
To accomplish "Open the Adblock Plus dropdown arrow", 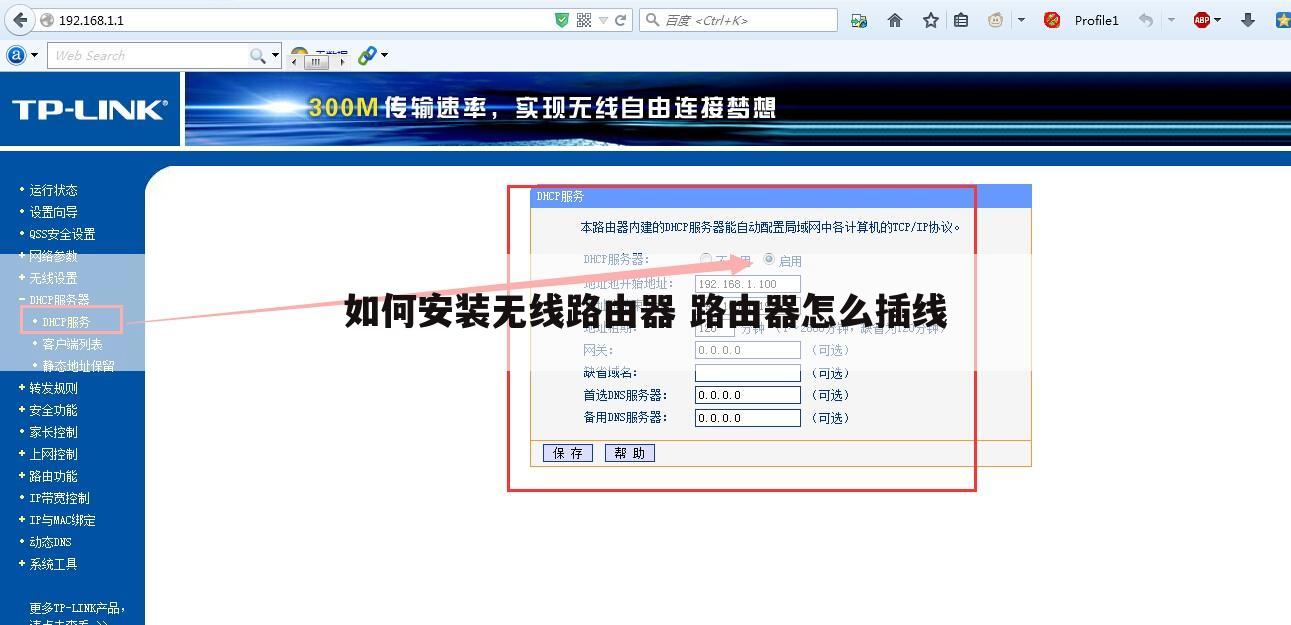I will [1217, 20].
